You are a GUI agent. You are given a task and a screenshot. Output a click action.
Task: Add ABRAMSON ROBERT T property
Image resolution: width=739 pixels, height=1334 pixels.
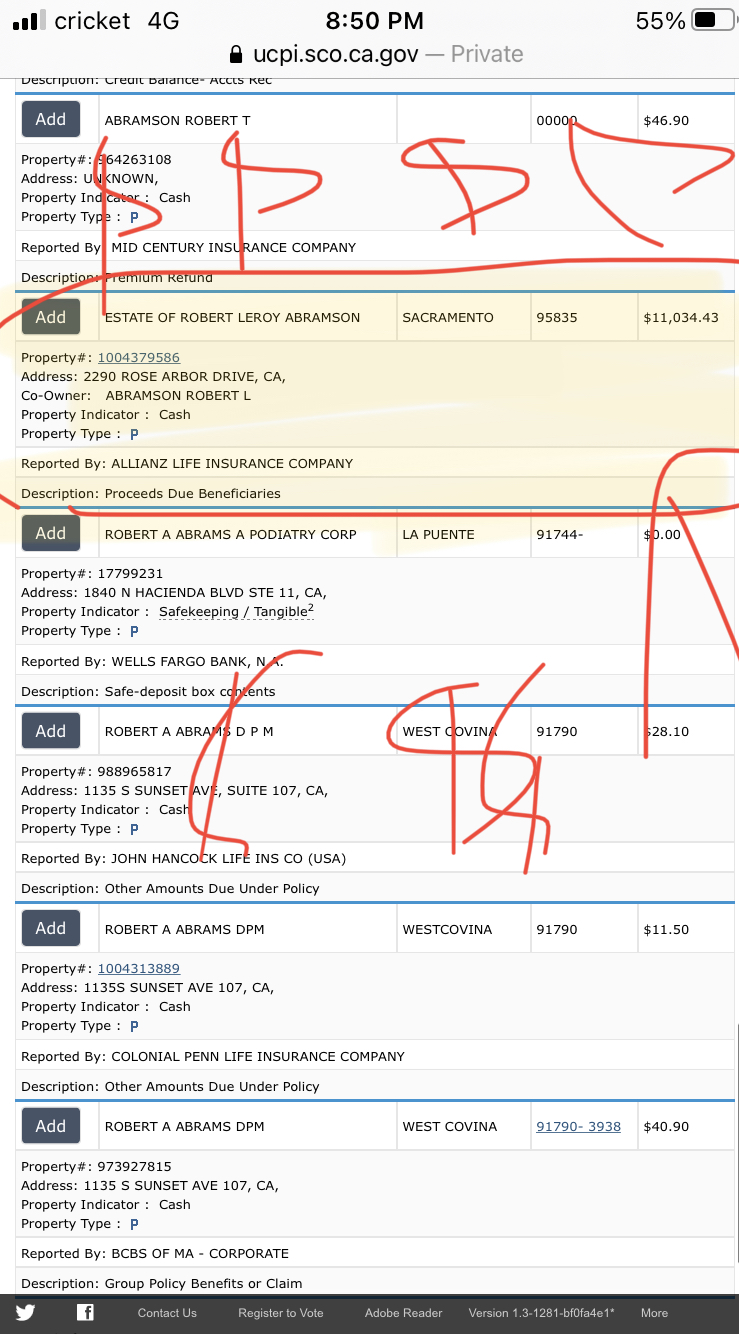51,119
